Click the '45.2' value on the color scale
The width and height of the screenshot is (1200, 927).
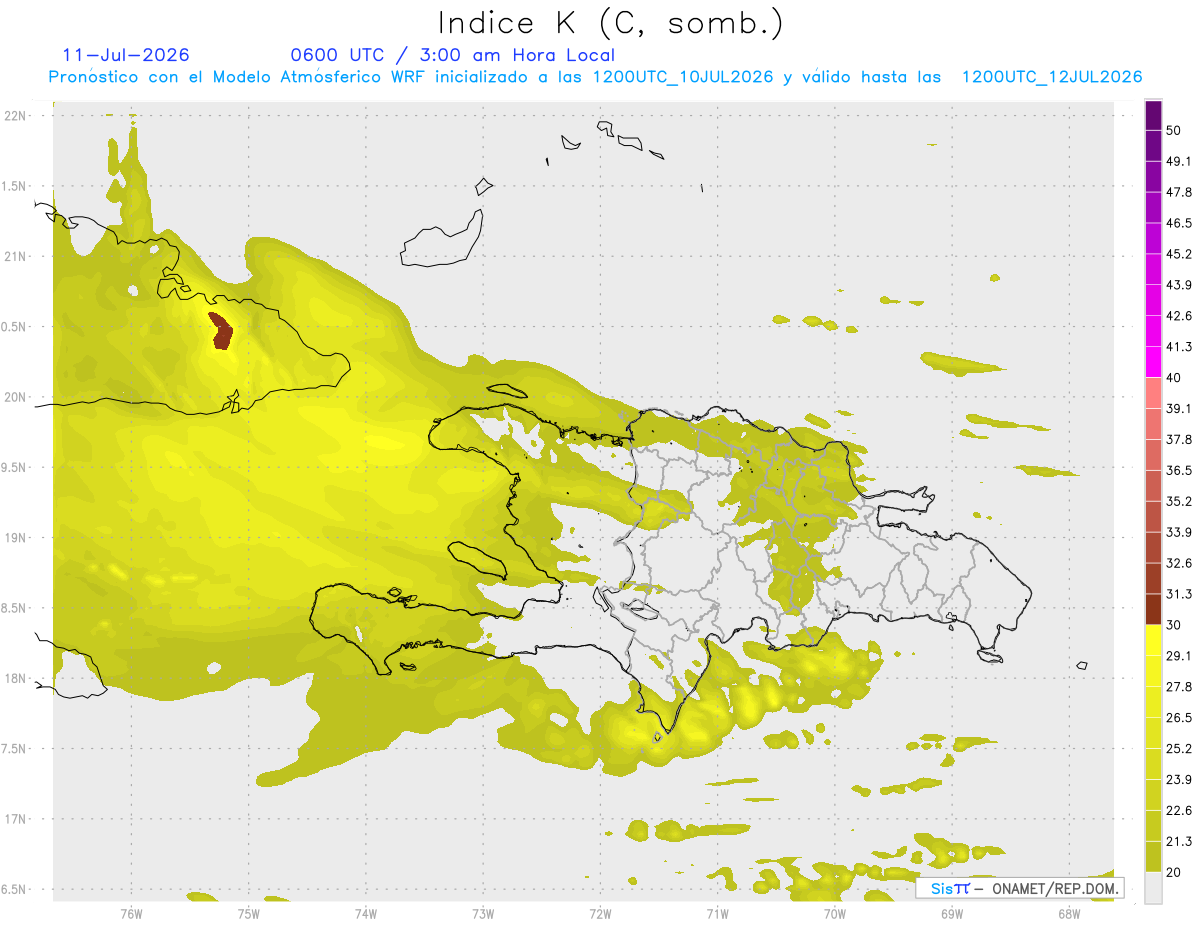coord(1179,254)
